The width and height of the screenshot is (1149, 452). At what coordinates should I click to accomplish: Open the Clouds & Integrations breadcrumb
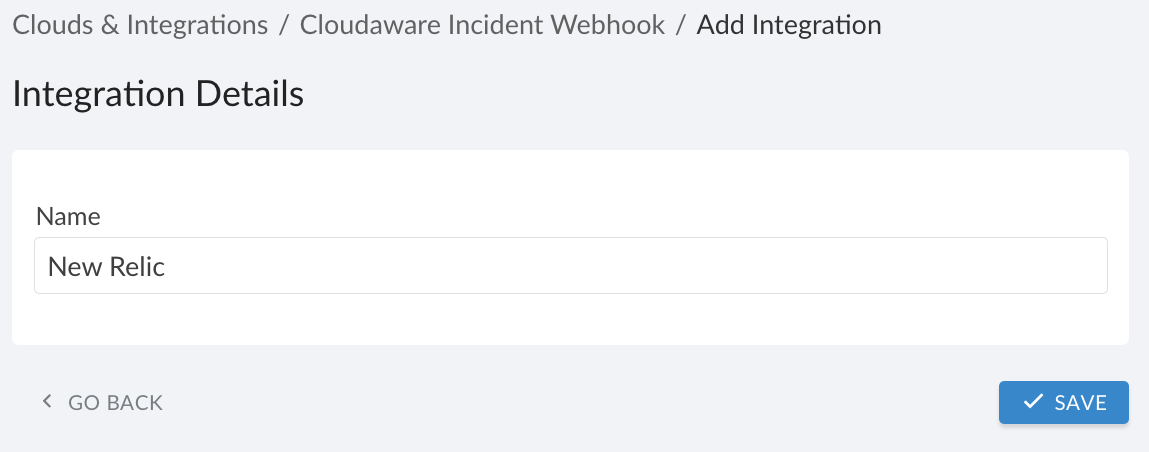(x=140, y=25)
